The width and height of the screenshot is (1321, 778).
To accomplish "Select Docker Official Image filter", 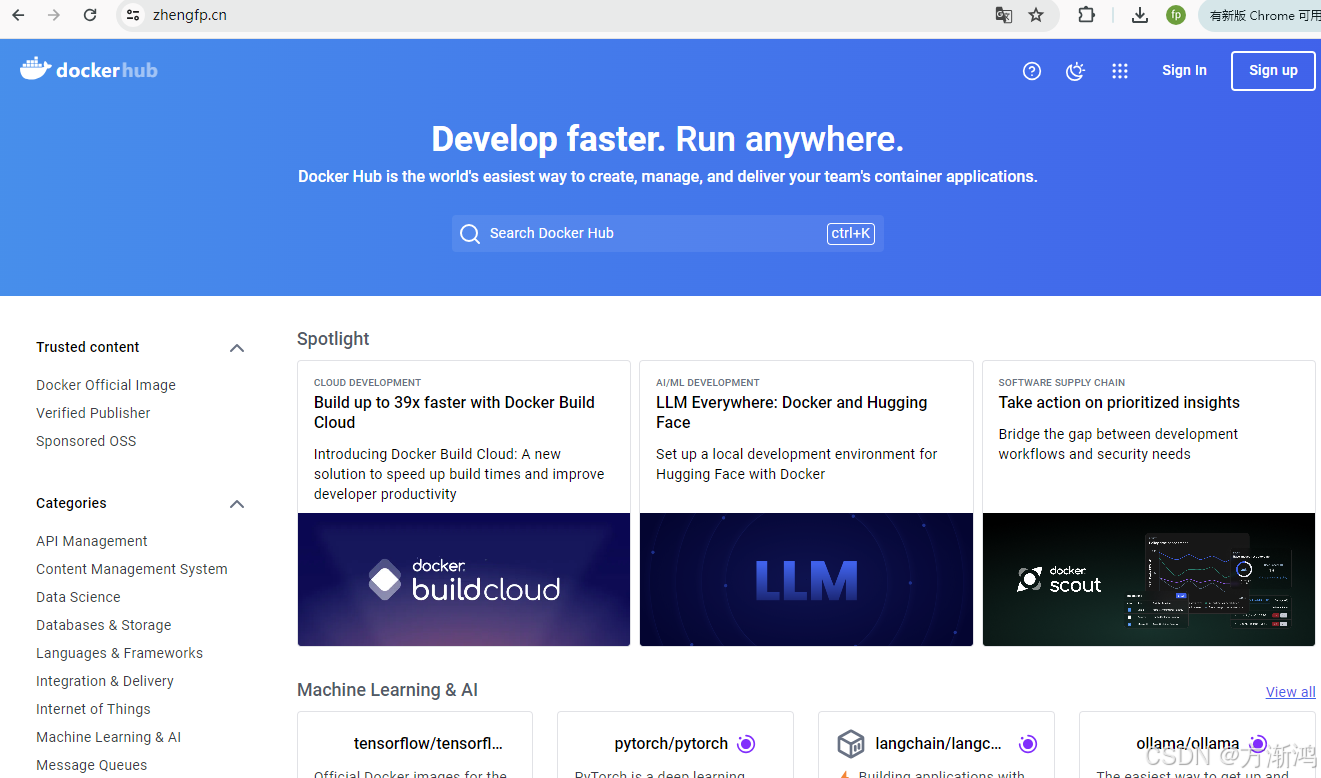I will (x=106, y=385).
